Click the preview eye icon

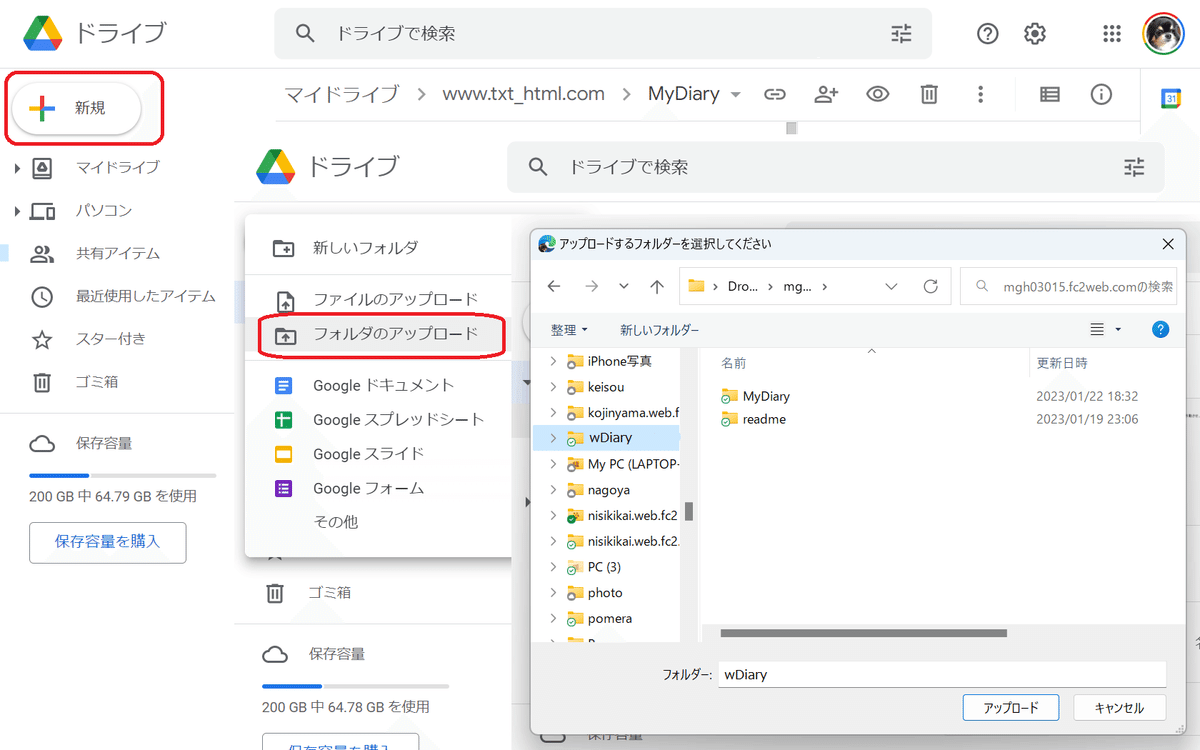coord(878,94)
